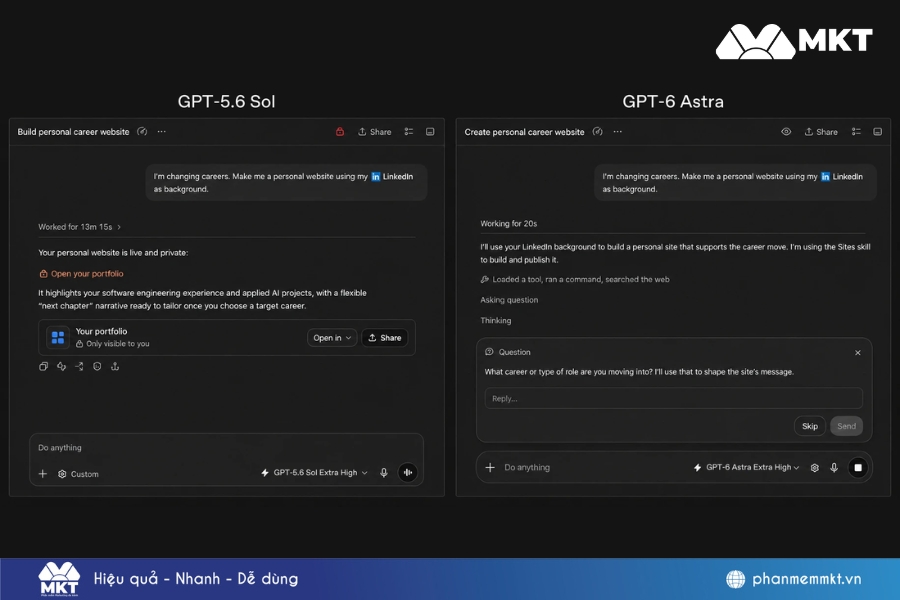This screenshot has width=900, height=600.
Task: Click the microphone icon in the left prompt box
Action: click(384, 473)
